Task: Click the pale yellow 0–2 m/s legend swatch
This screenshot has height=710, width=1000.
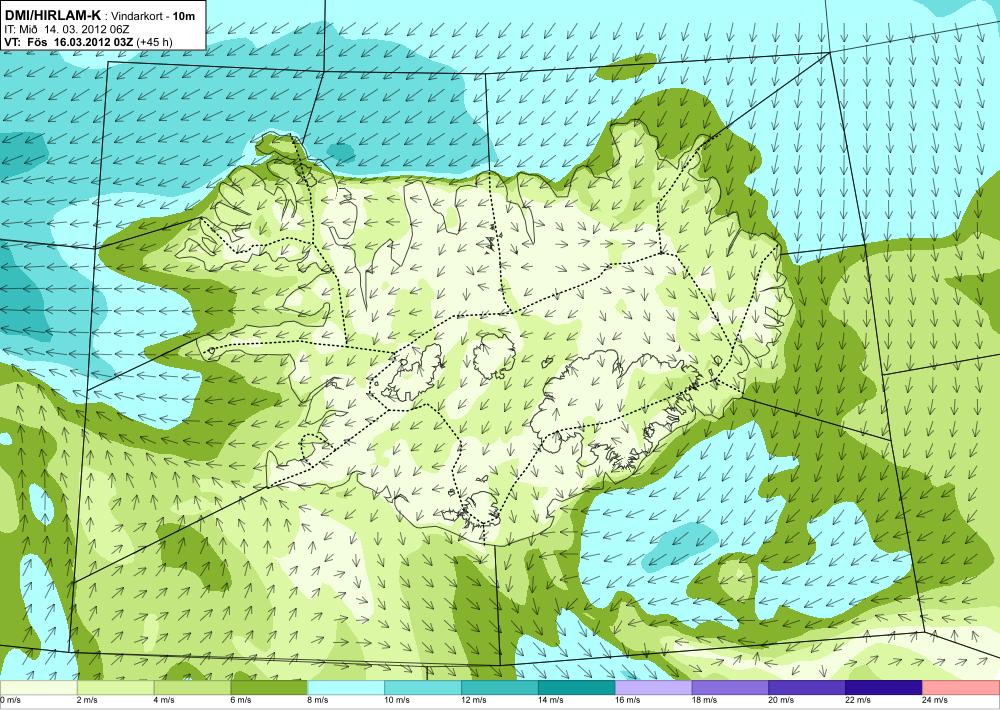Action: [38, 687]
